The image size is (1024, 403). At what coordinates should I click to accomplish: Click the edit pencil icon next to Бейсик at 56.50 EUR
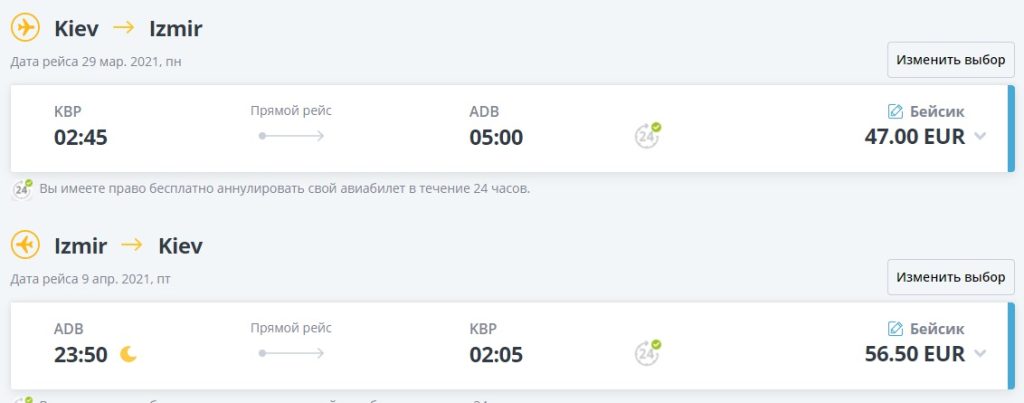tap(896, 329)
